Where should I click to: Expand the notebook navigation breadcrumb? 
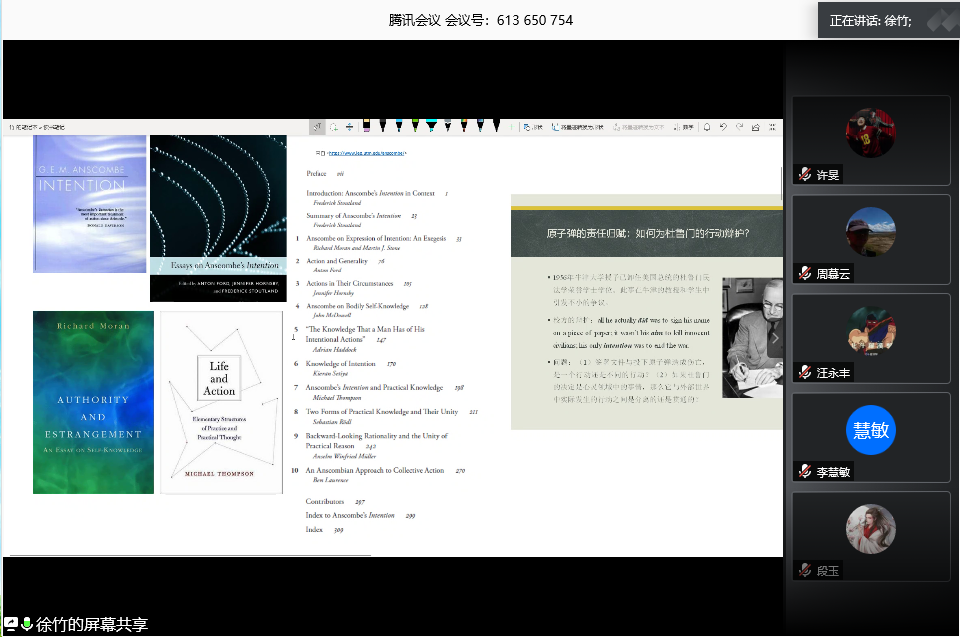37,127
